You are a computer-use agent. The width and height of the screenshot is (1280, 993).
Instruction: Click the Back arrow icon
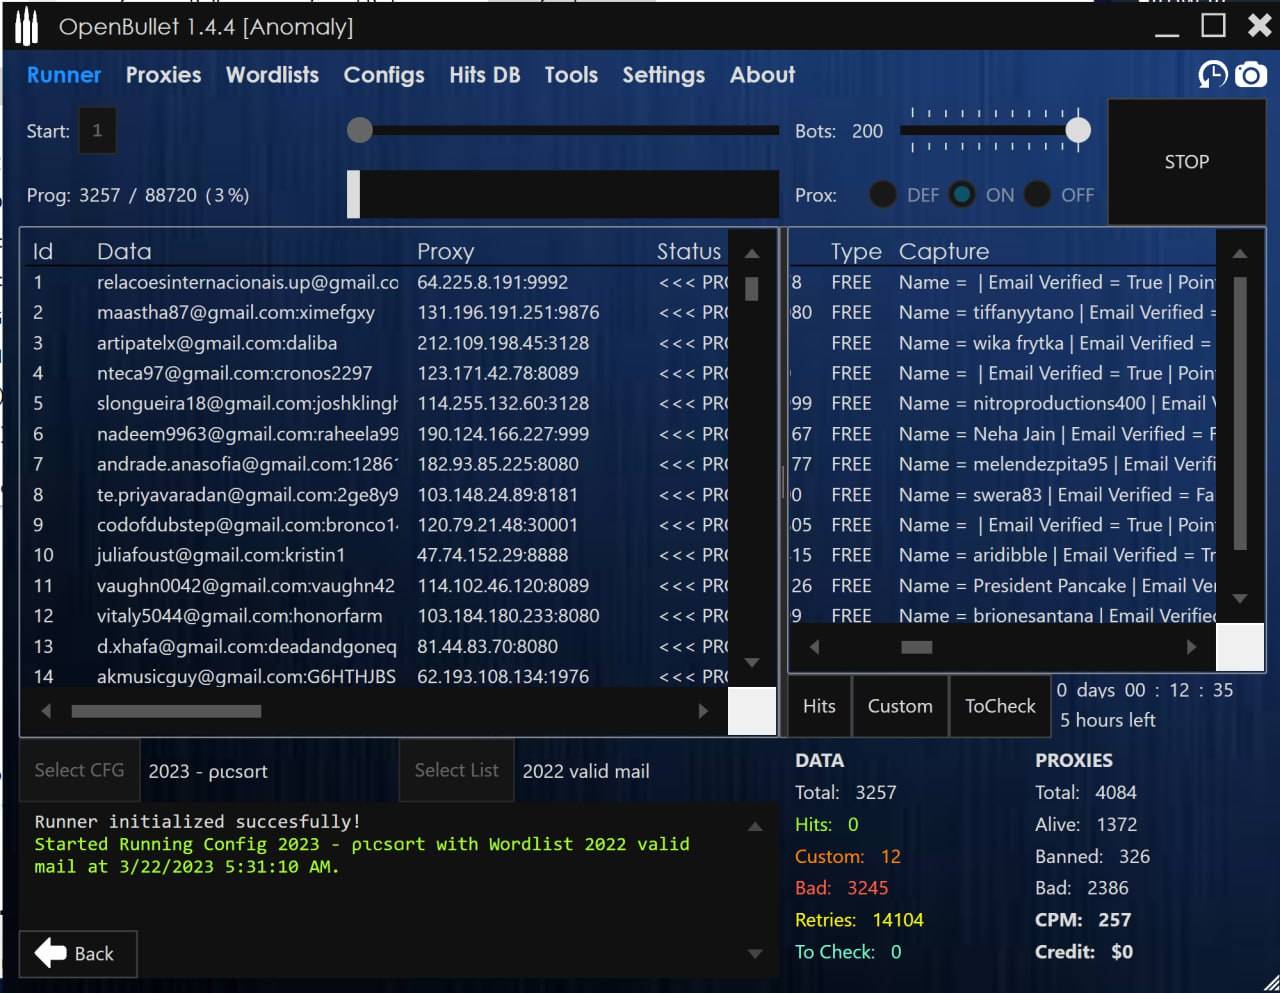(x=51, y=953)
